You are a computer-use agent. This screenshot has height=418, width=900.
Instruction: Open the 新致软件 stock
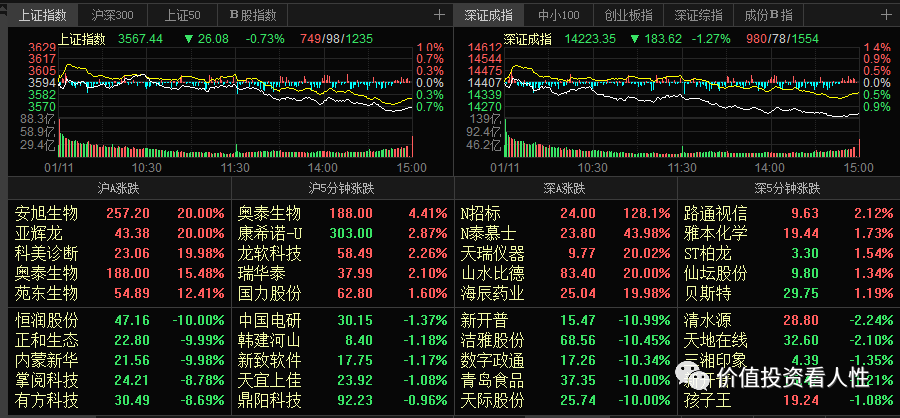point(343,360)
